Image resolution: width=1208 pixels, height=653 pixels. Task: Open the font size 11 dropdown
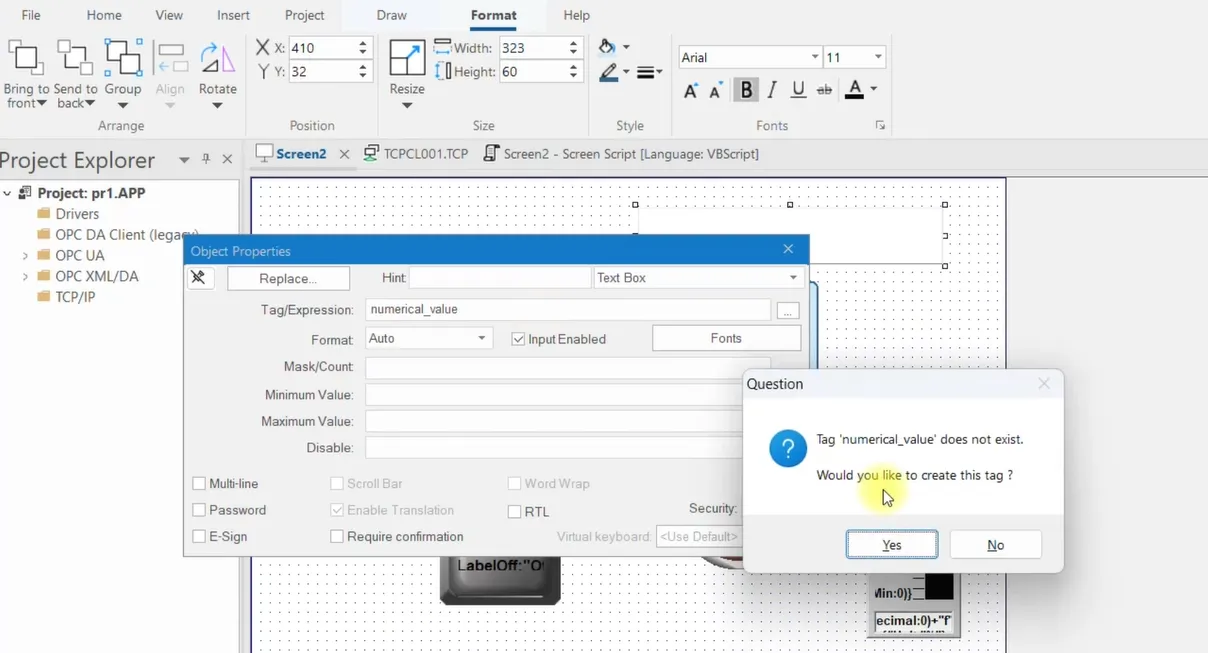point(878,58)
